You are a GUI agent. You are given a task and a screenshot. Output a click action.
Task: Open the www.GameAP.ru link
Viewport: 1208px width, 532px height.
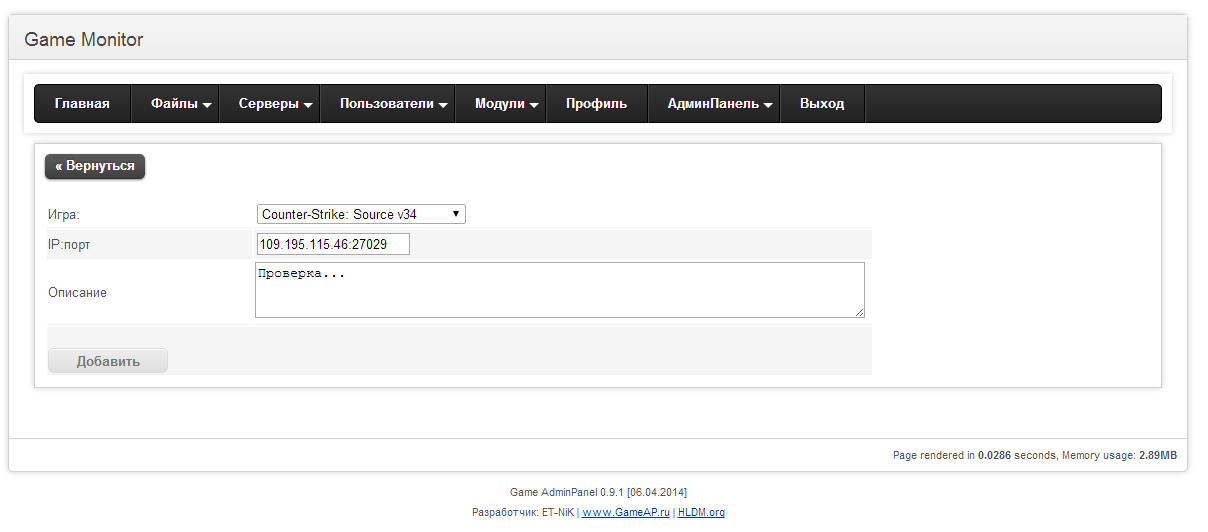click(x=625, y=512)
